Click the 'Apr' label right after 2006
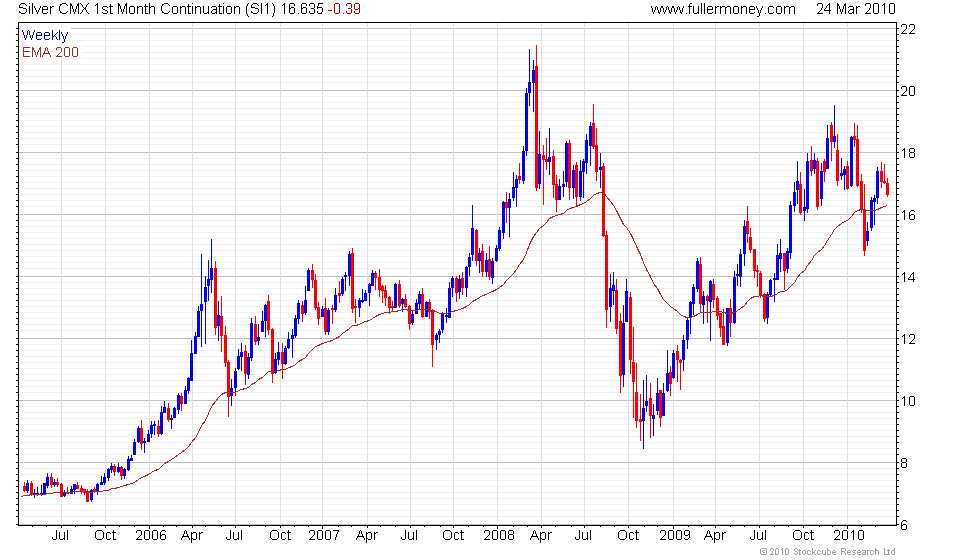Image resolution: width=980 pixels, height=560 pixels. 192,536
